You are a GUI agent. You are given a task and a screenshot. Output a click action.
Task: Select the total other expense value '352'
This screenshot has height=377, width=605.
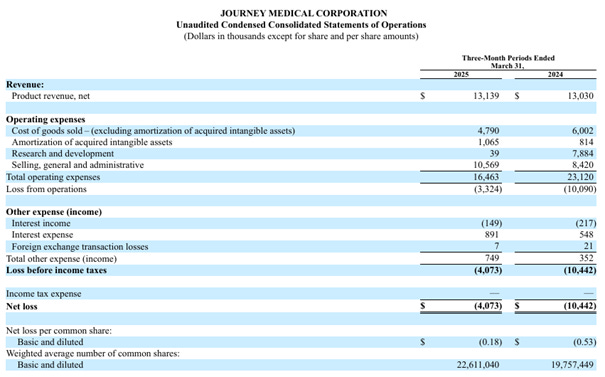point(586,258)
